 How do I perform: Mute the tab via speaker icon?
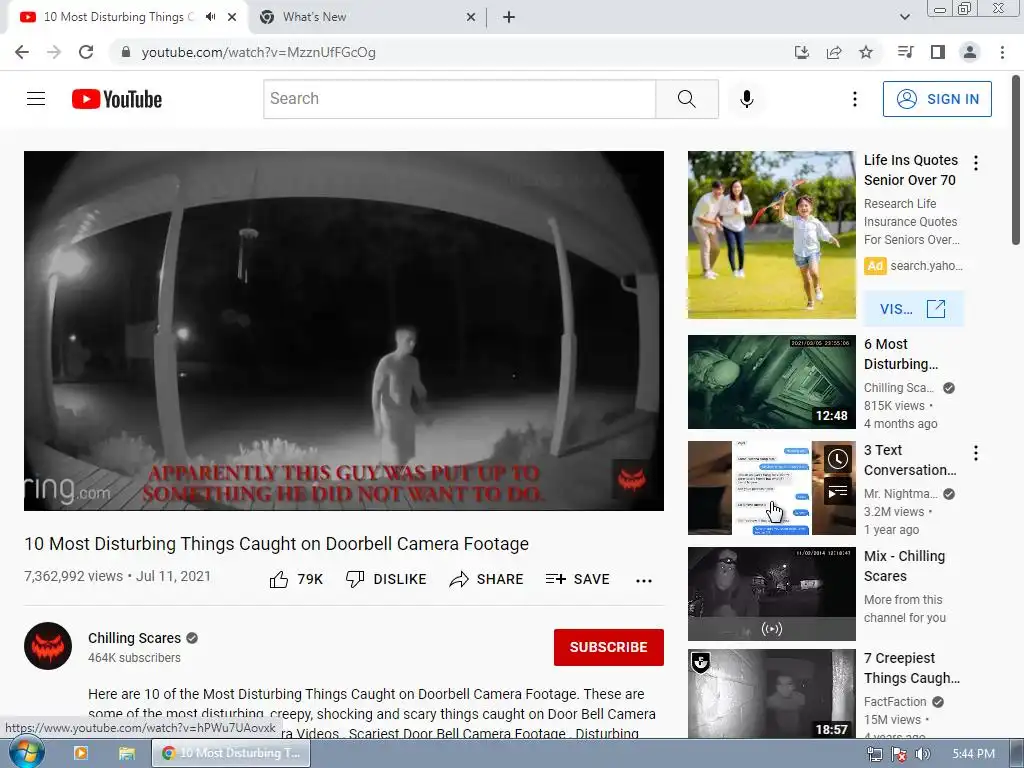tap(210, 17)
